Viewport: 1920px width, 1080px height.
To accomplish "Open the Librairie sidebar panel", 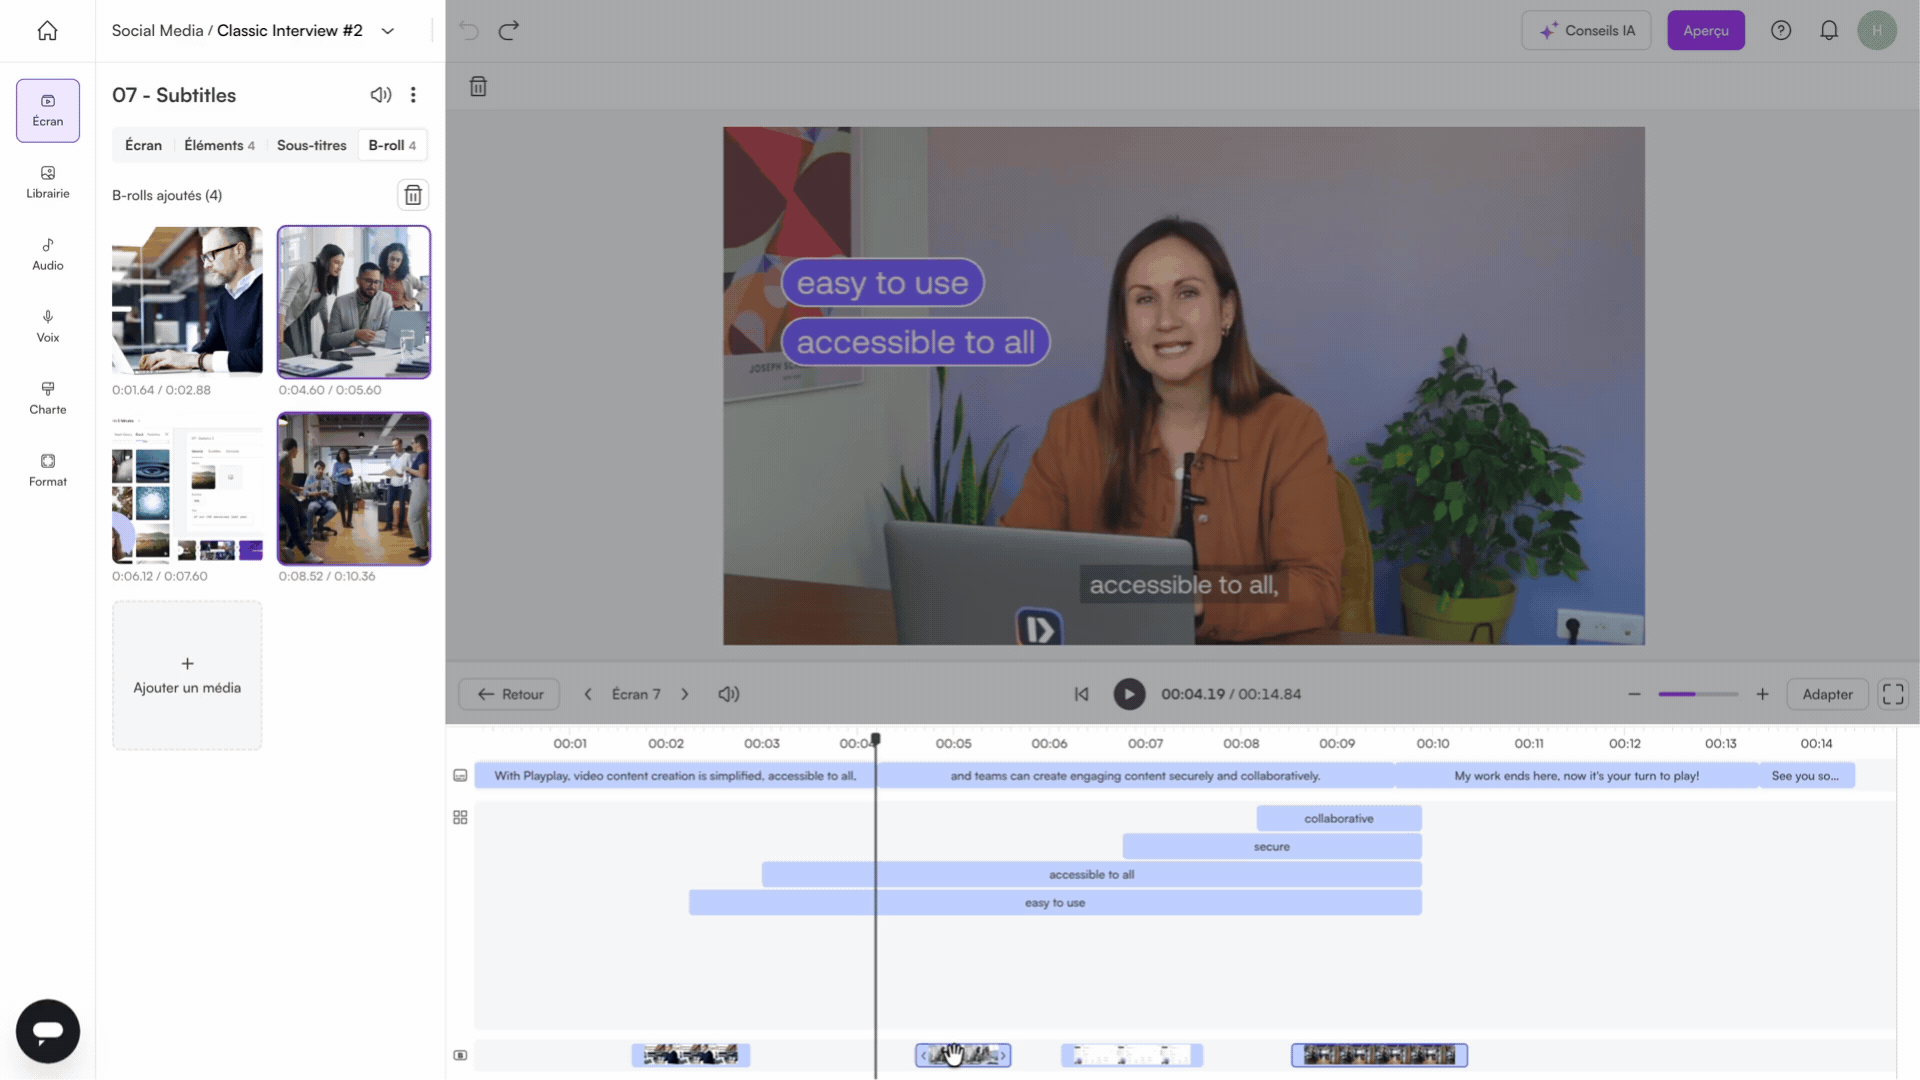I will (48, 182).
